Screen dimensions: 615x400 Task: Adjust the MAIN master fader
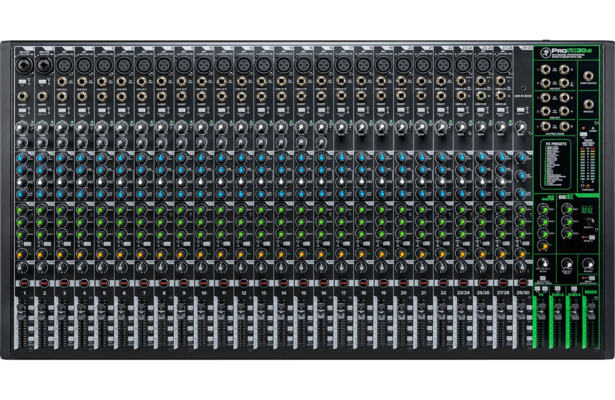coord(591,310)
